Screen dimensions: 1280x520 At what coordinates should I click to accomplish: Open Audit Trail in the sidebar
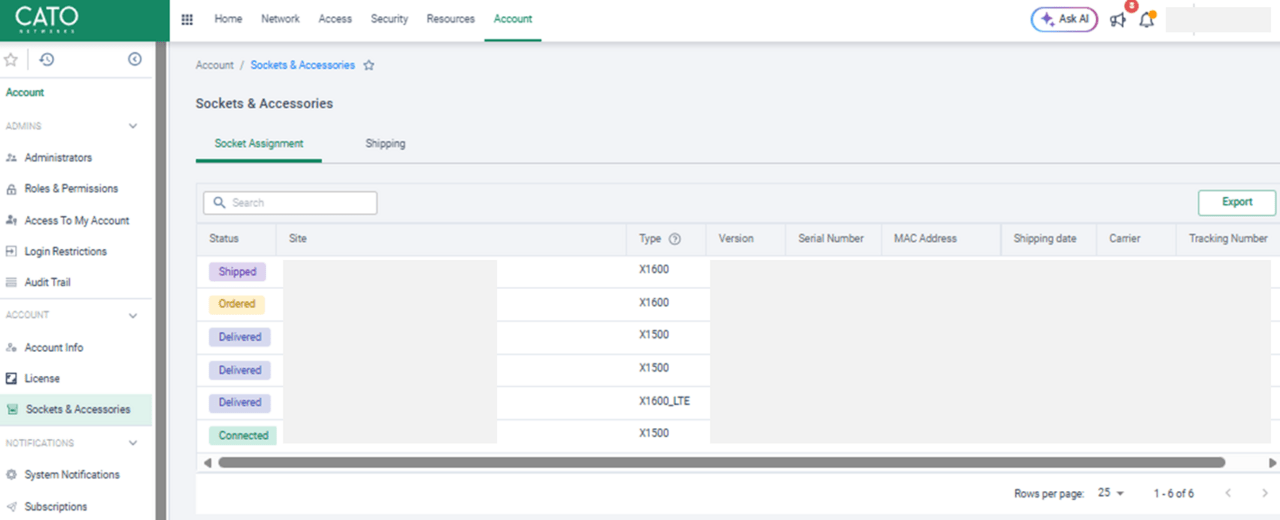tap(47, 282)
